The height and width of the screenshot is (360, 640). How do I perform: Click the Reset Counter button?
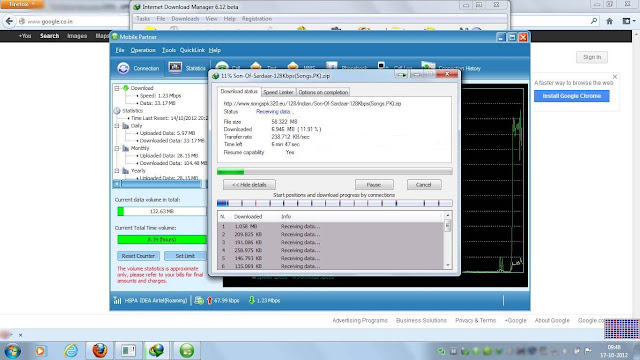coord(138,256)
